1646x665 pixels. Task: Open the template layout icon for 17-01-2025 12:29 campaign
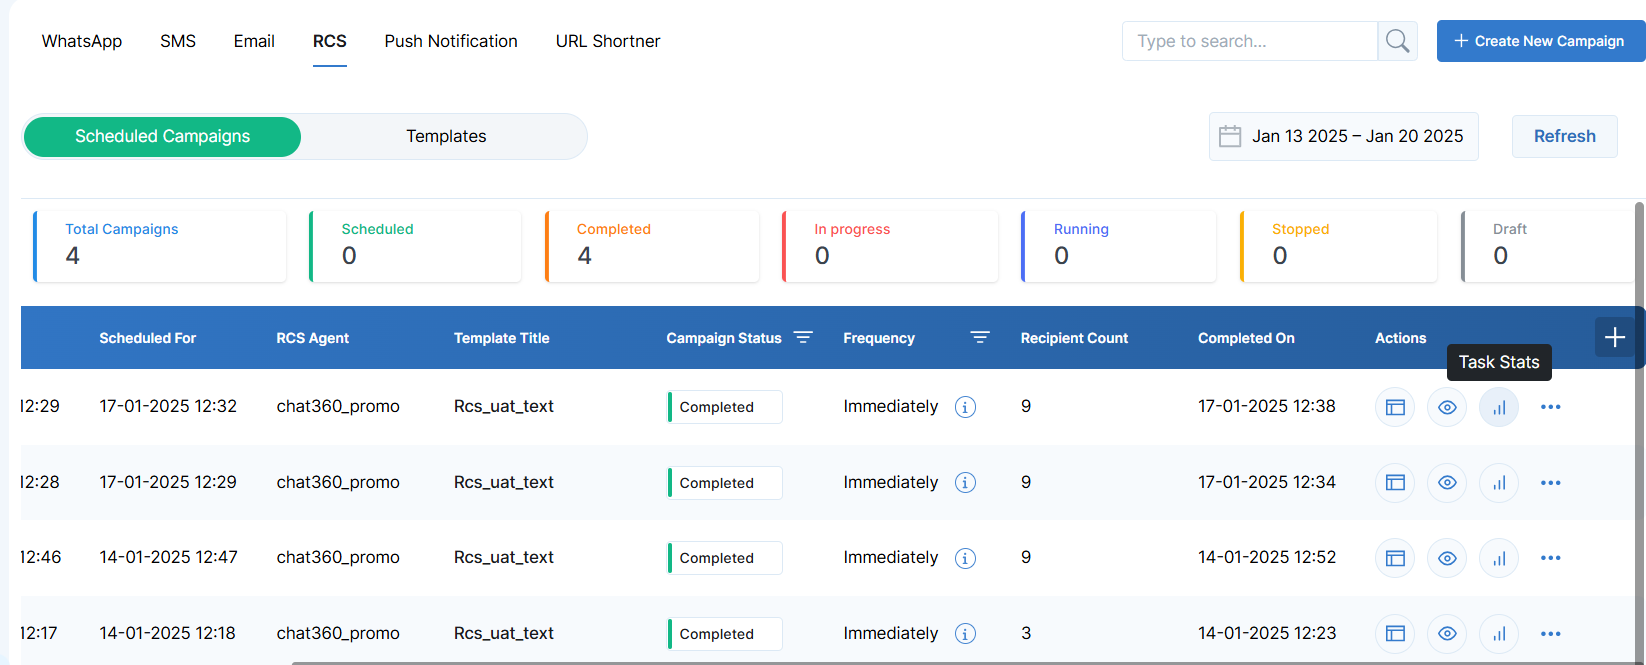(x=1395, y=483)
